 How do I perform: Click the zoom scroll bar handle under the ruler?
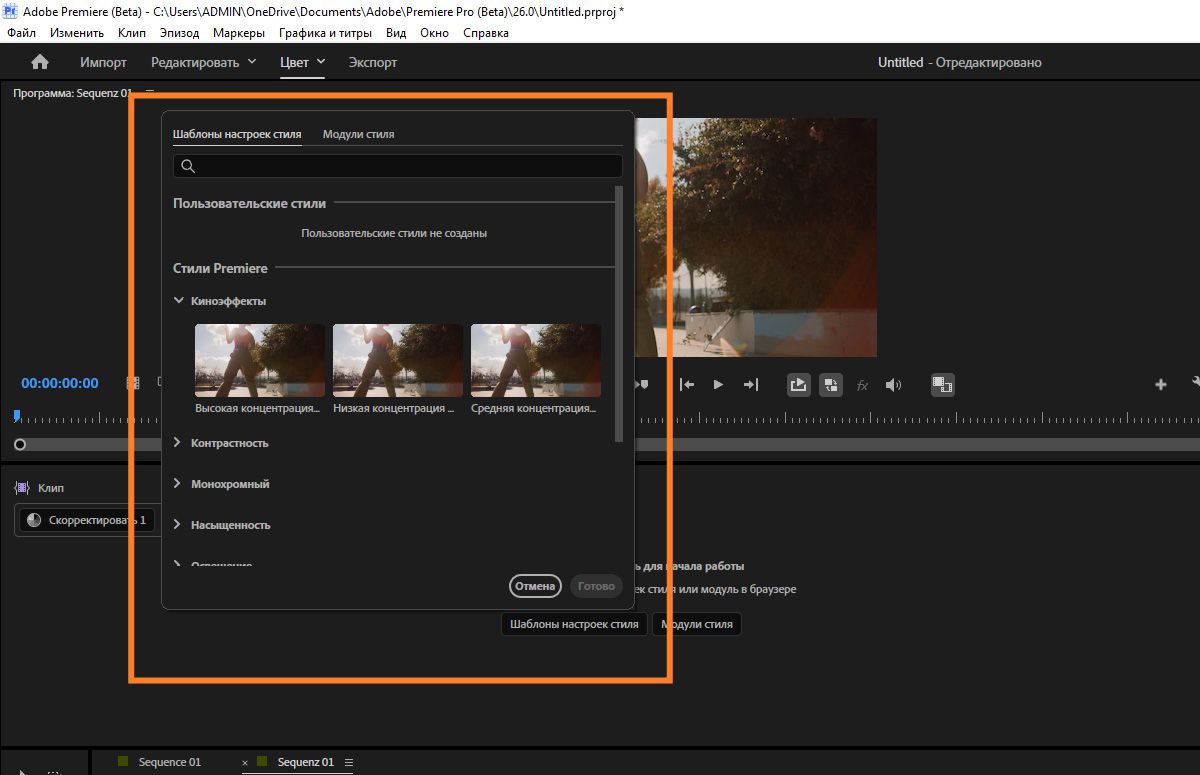pyautogui.click(x=20, y=444)
